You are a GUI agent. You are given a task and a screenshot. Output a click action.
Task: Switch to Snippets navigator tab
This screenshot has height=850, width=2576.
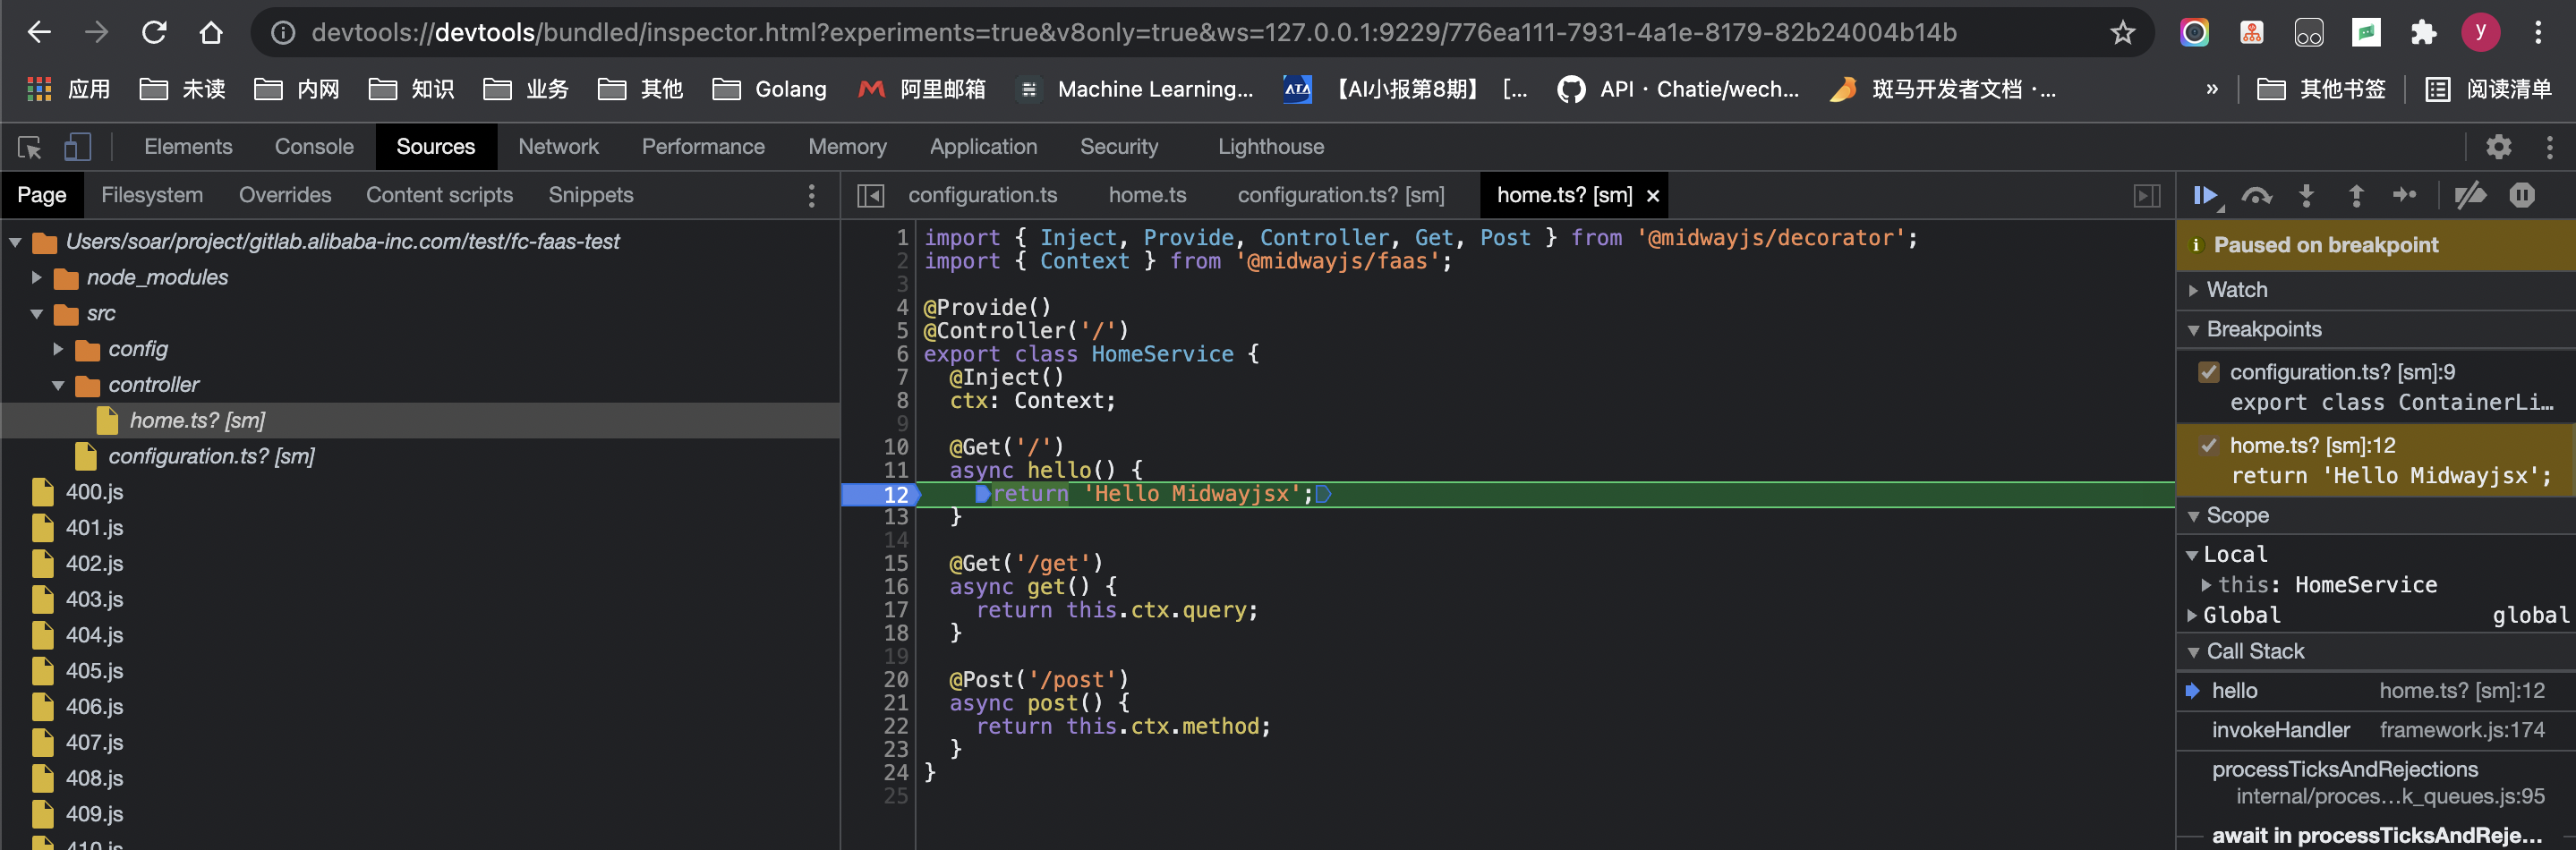[590, 196]
